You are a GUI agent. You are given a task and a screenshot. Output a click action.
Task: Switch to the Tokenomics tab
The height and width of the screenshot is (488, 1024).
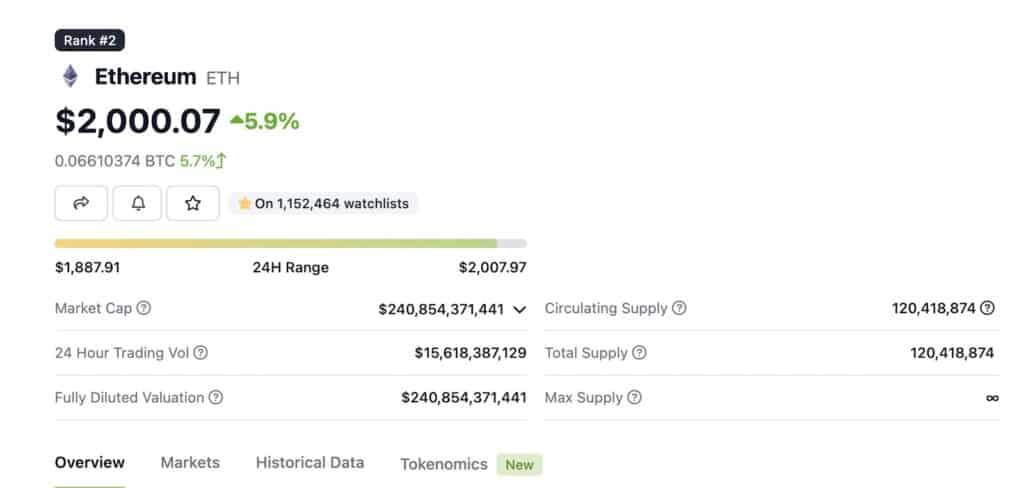click(444, 464)
